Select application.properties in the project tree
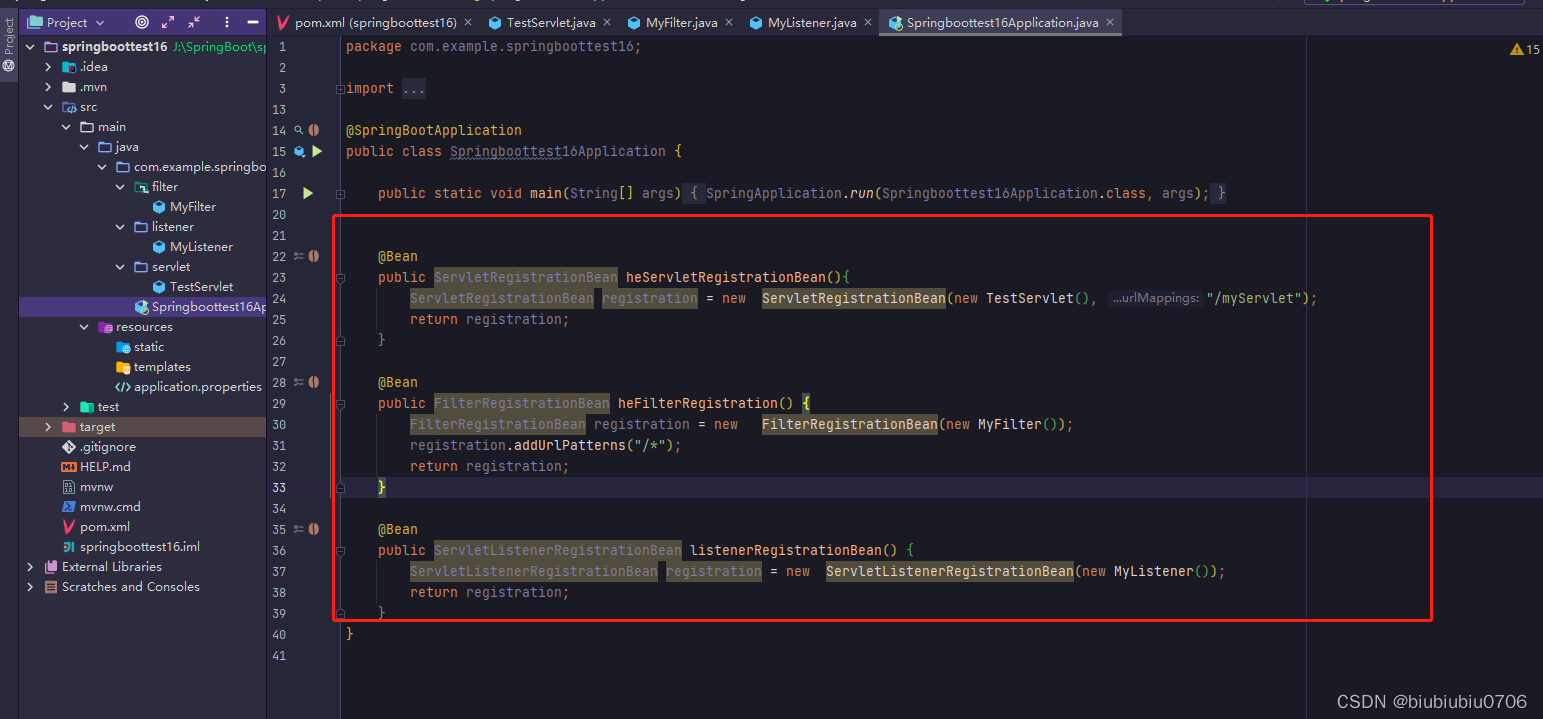 196,386
